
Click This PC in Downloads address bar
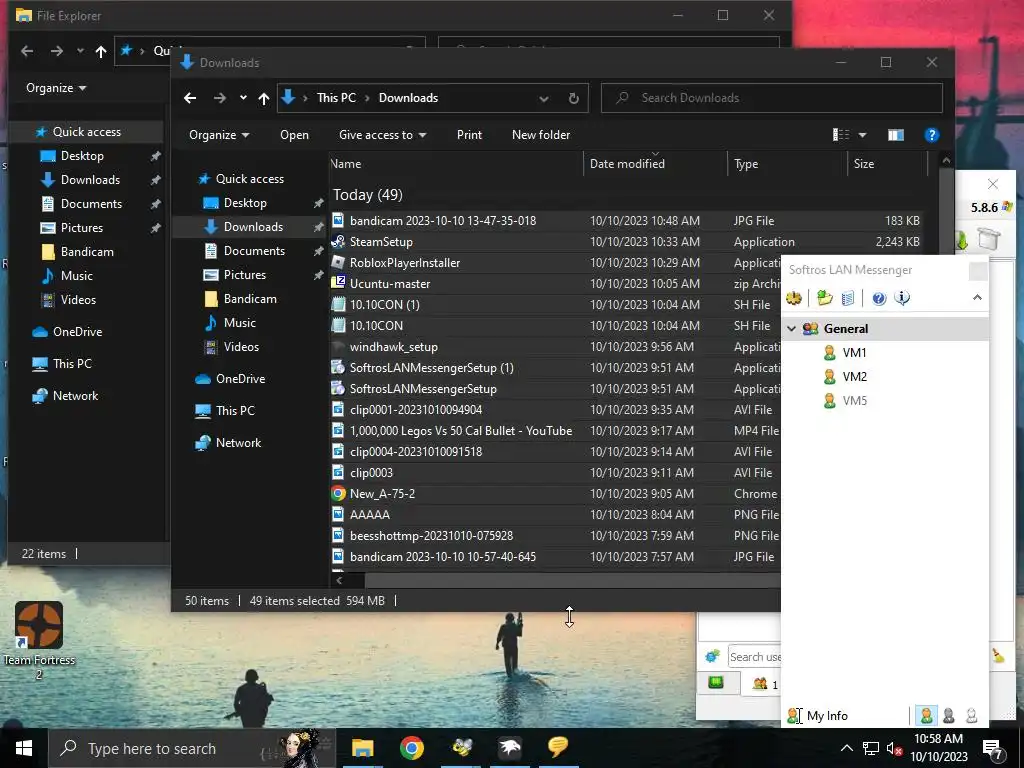point(336,98)
